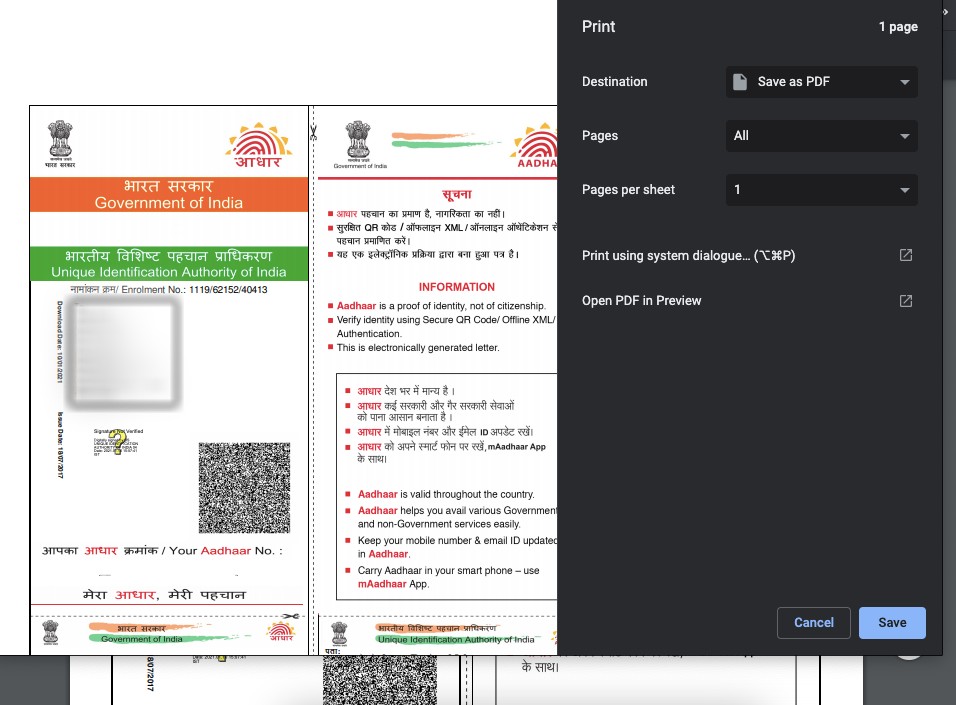Click the red 'INFORMATION' heading in preview
The width and height of the screenshot is (956, 705).
click(457, 287)
